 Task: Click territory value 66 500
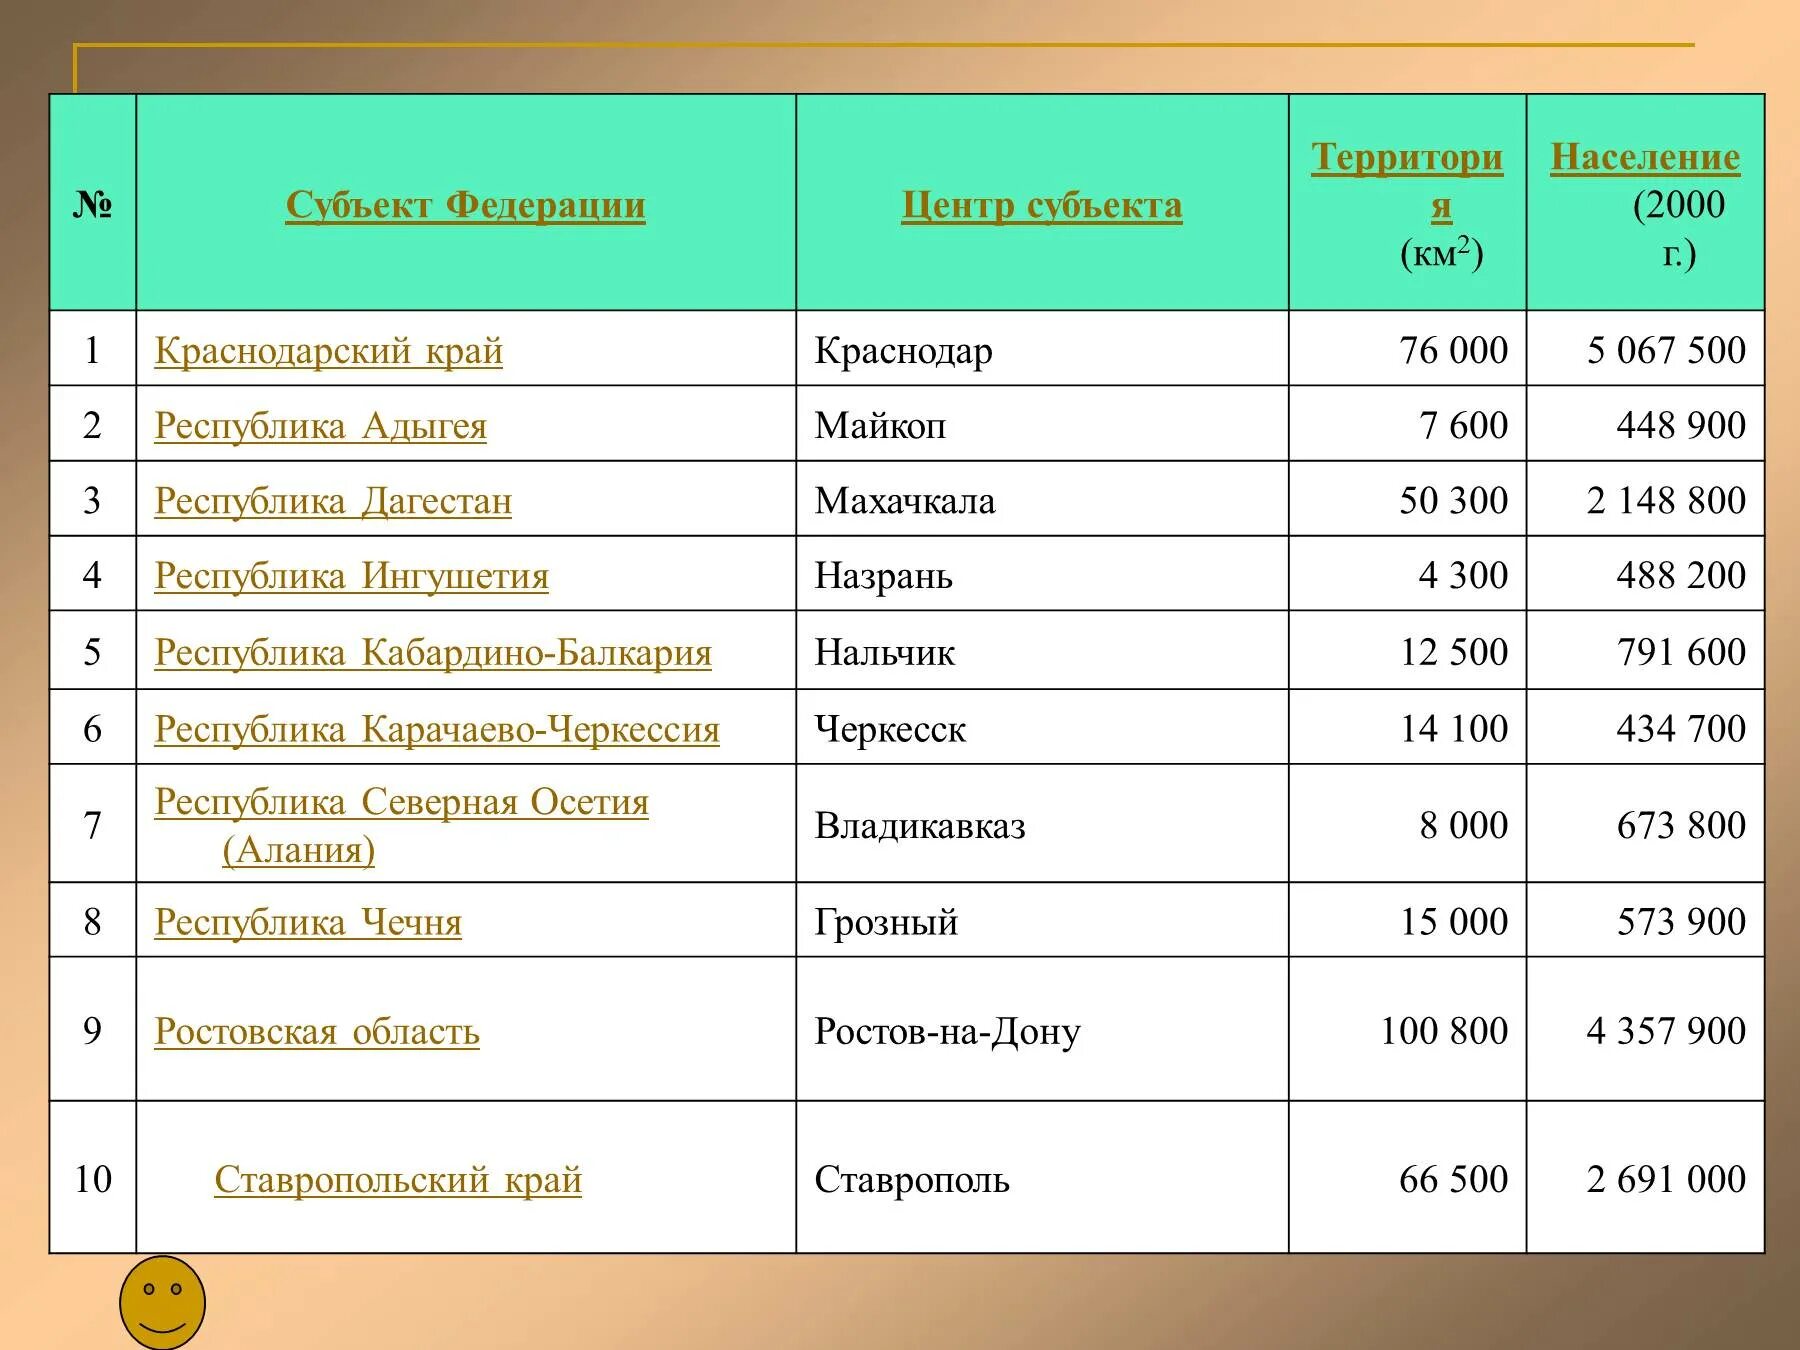click(1453, 1179)
